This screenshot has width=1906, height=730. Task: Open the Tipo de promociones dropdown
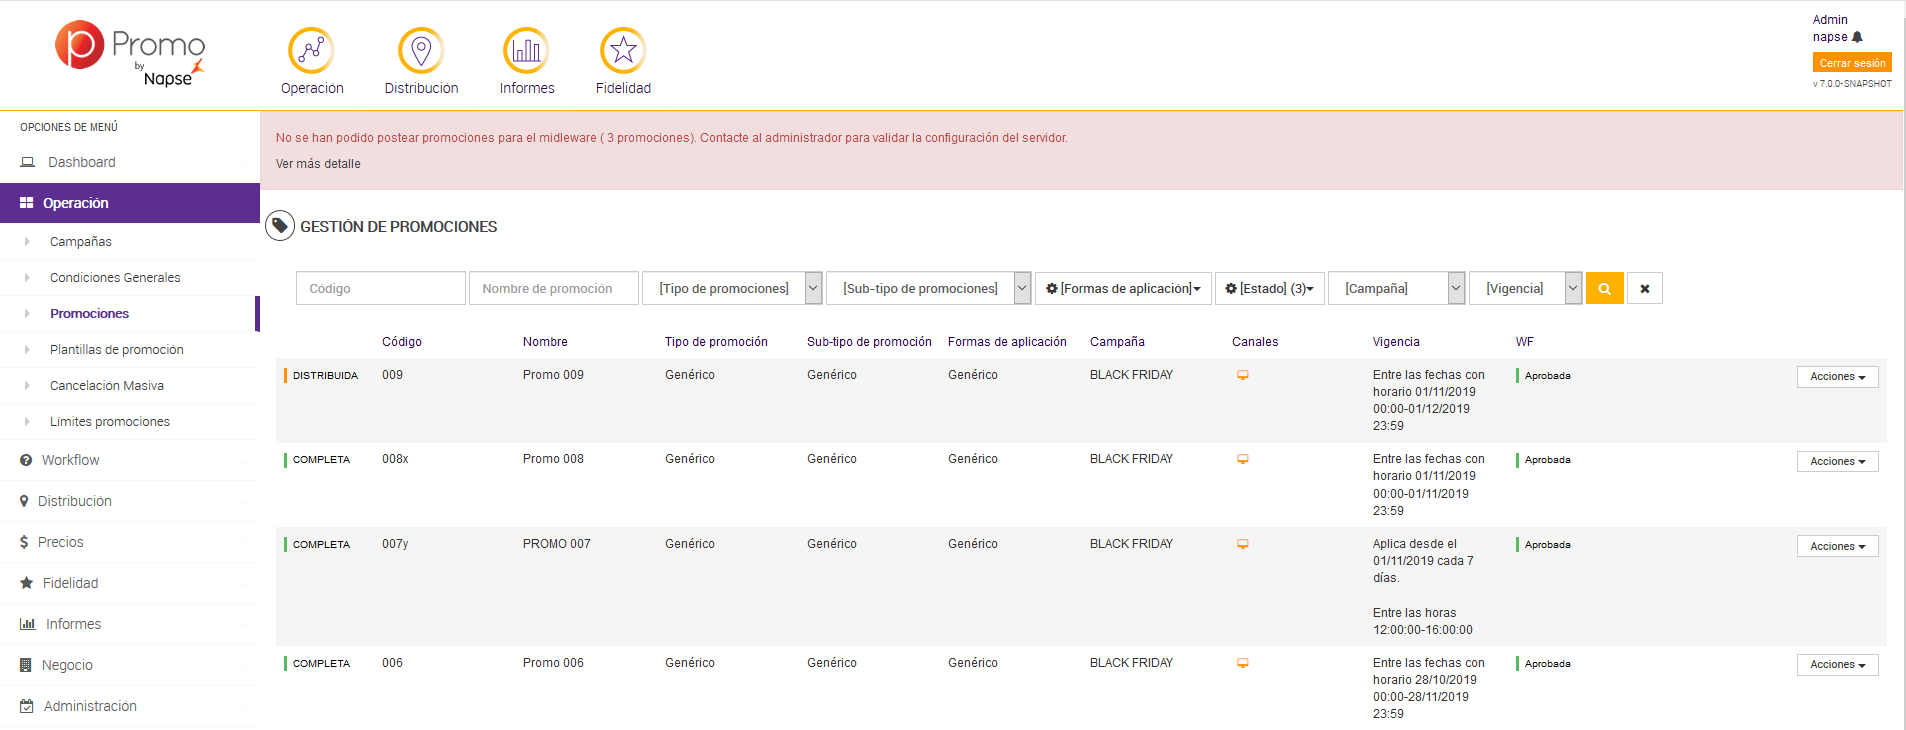(731, 288)
